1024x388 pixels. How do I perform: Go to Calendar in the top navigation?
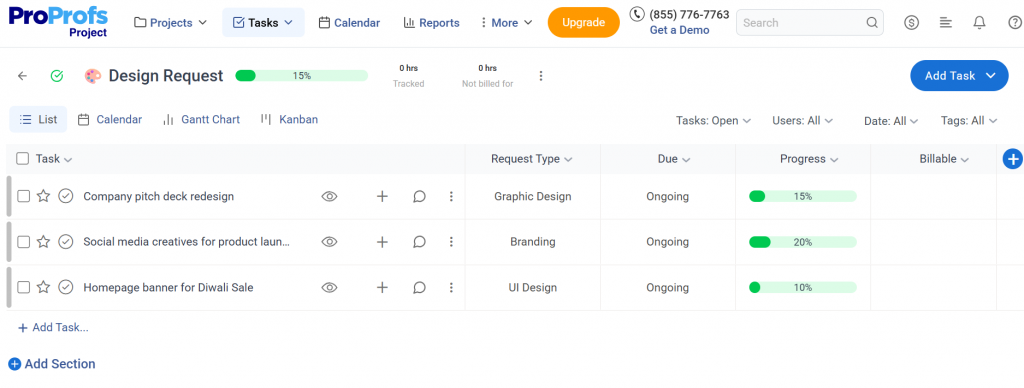tap(349, 23)
